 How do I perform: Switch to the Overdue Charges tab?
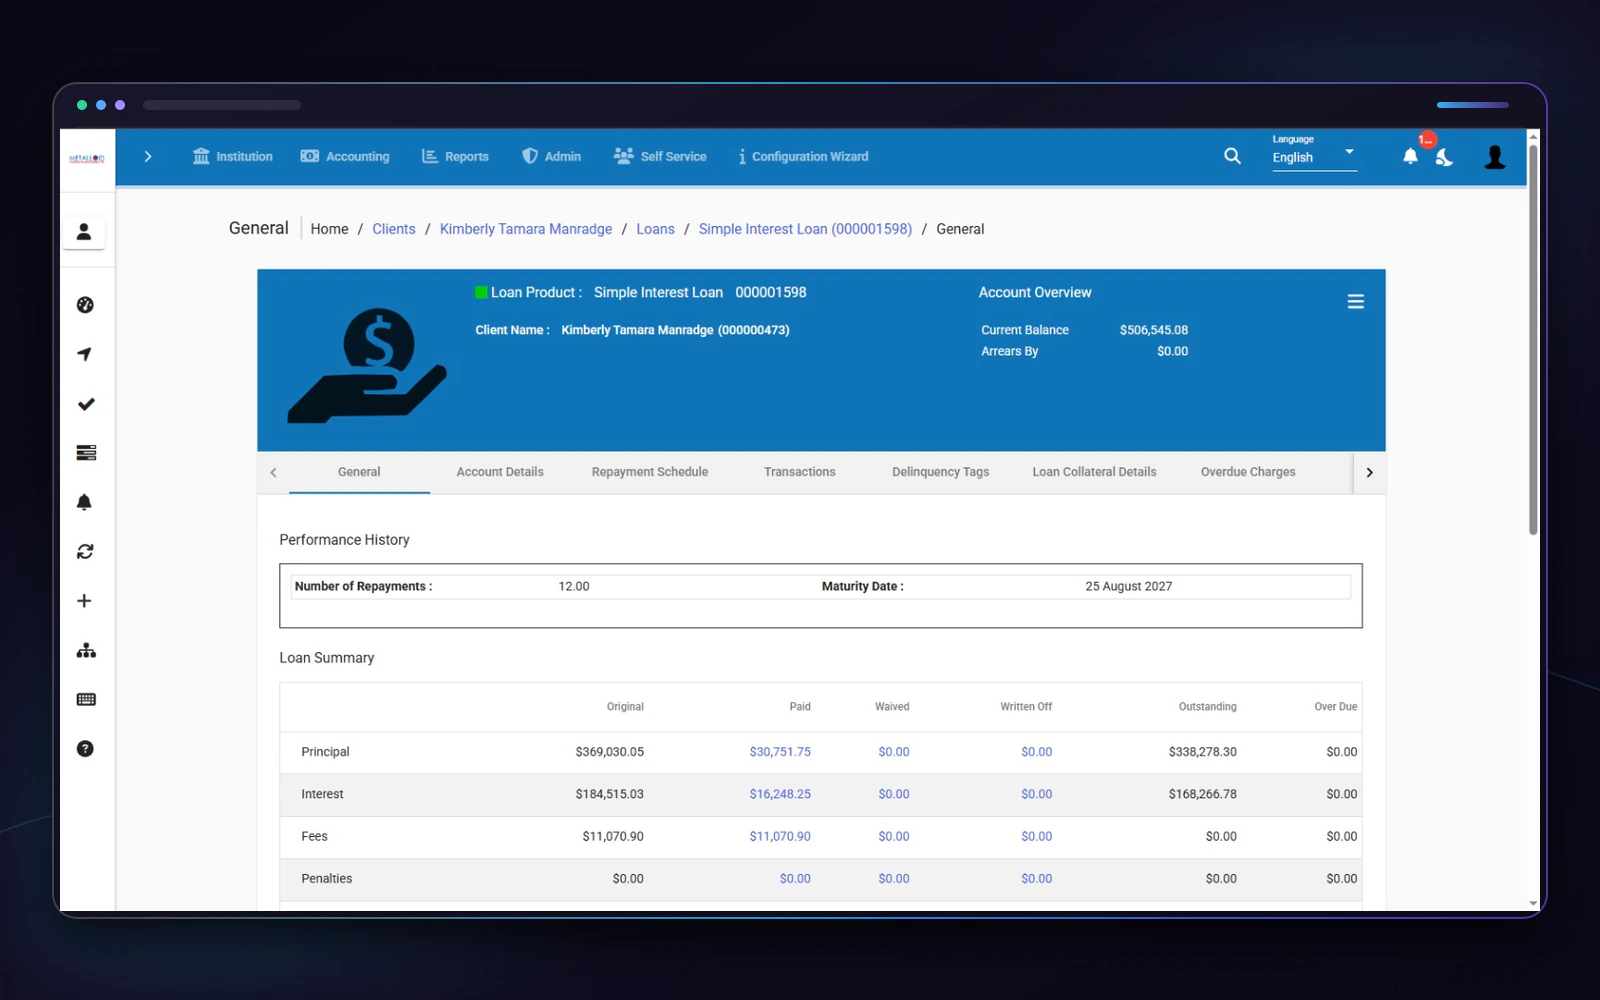(x=1248, y=472)
